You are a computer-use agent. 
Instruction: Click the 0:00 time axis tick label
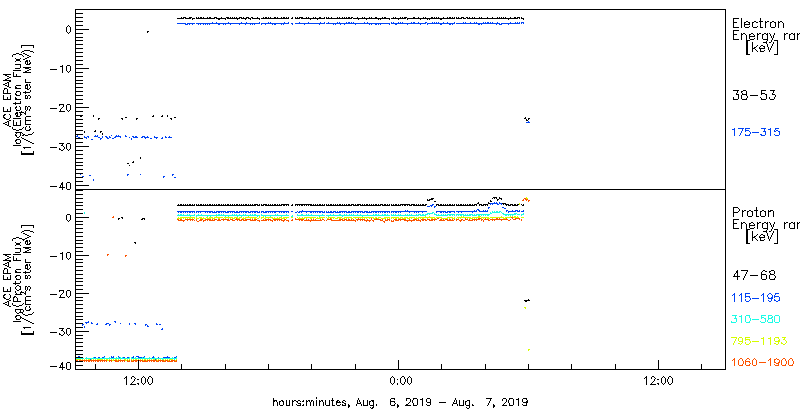tap(399, 380)
